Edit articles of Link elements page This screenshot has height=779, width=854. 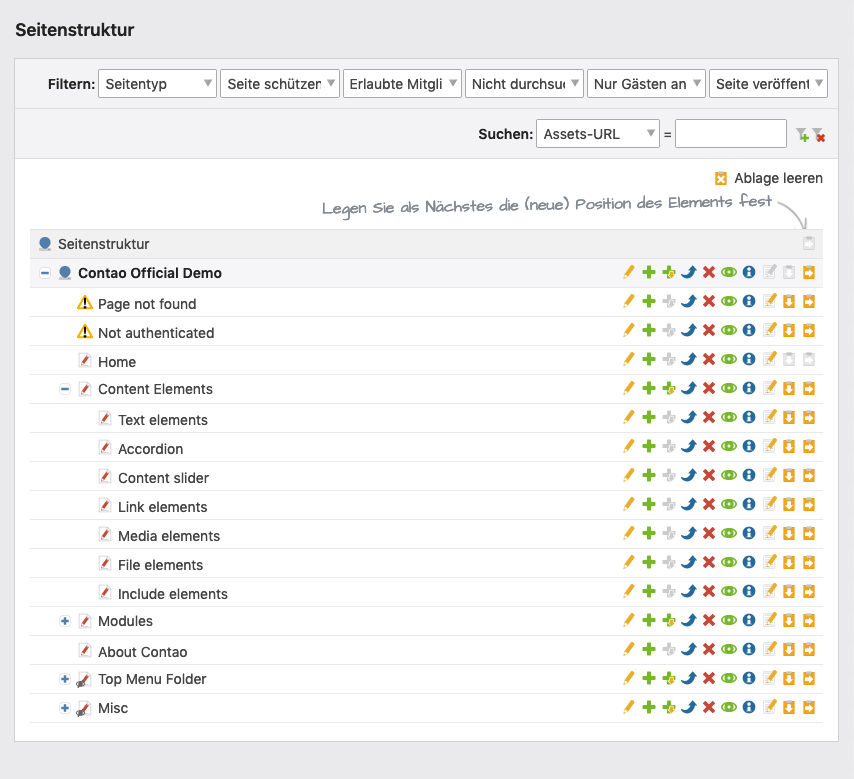click(x=769, y=504)
